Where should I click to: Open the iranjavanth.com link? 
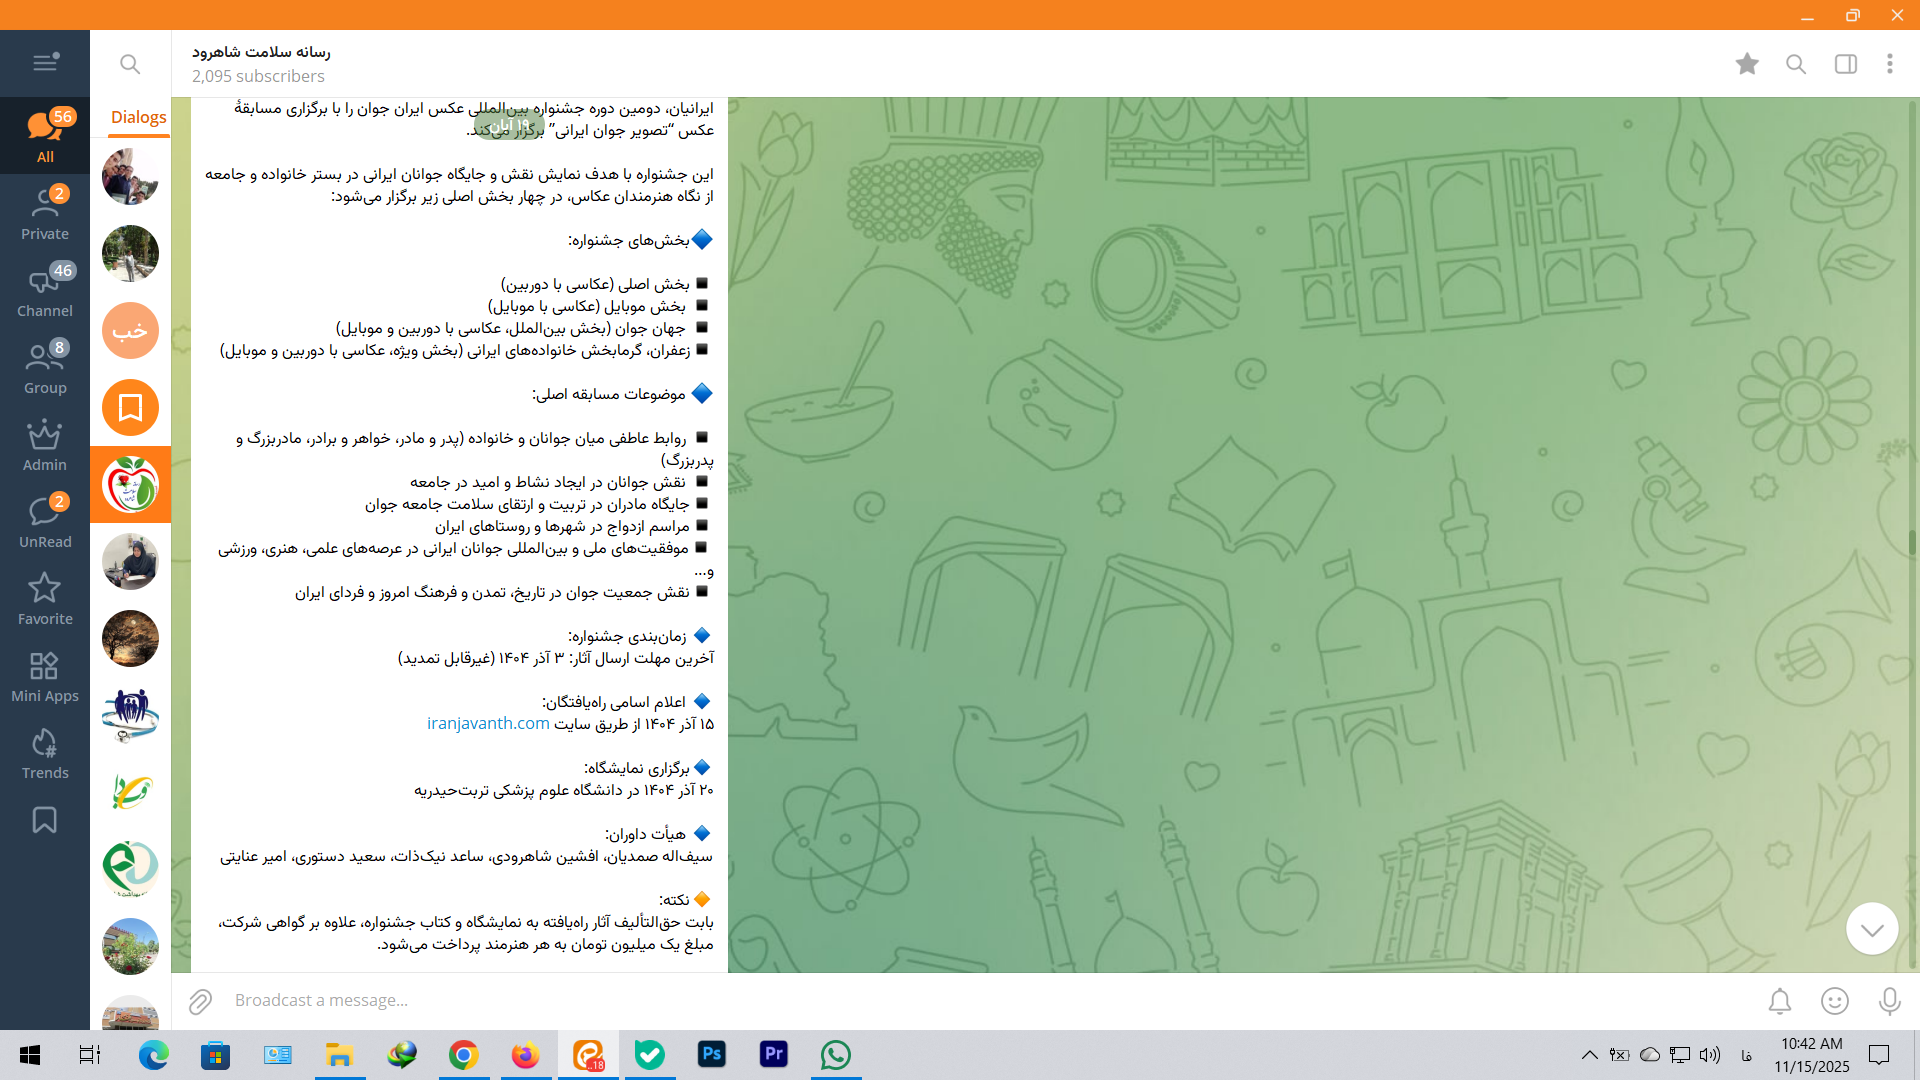point(488,723)
